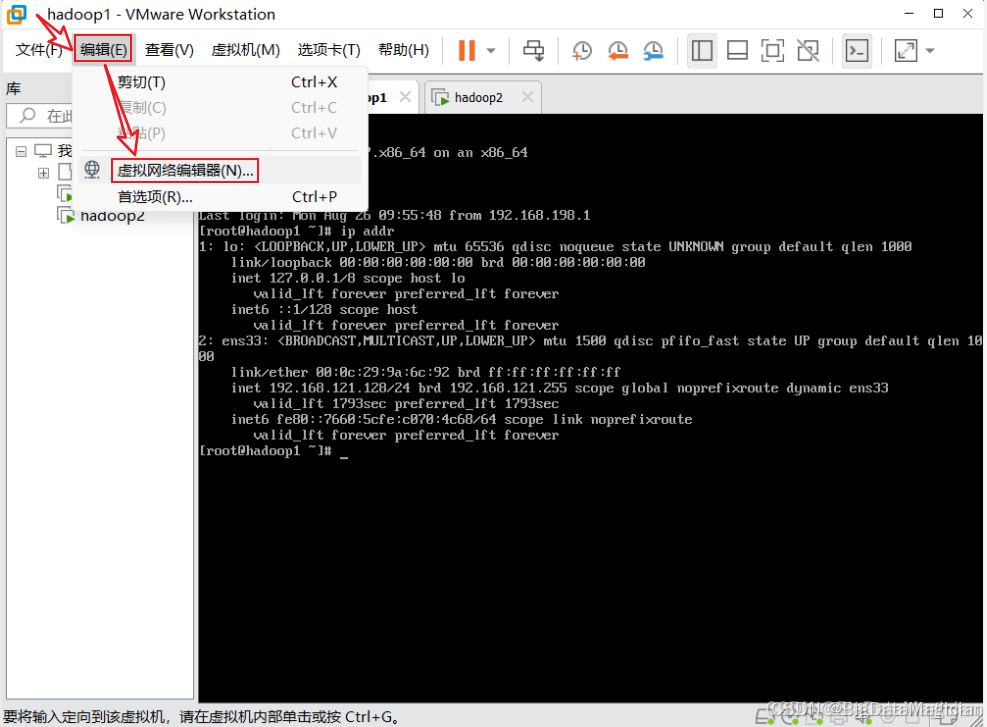Screen dimensions: 987x727
Task: Open 首选项(R)... preferences entry
Action: [220, 197]
